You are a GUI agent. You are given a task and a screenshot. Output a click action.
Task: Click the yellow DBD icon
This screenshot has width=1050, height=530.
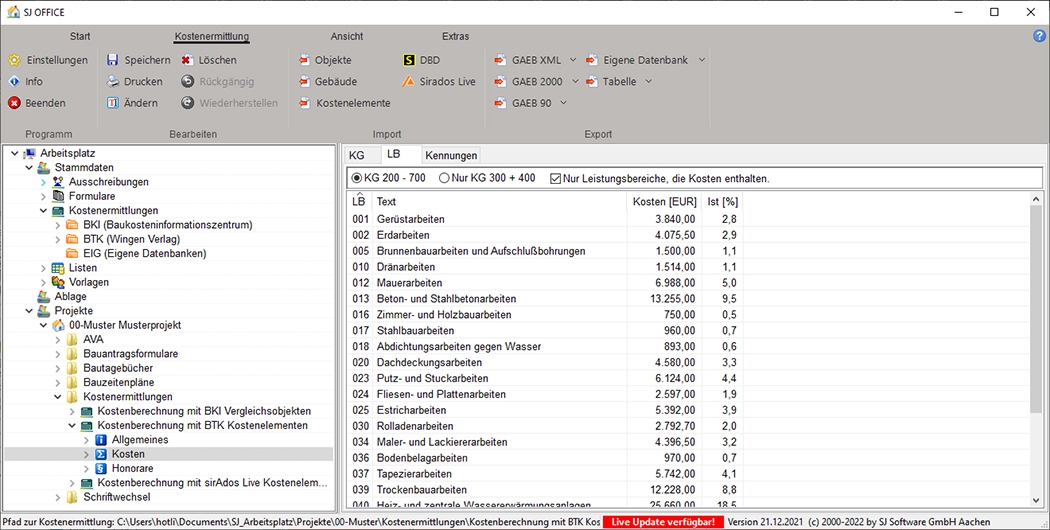408,60
